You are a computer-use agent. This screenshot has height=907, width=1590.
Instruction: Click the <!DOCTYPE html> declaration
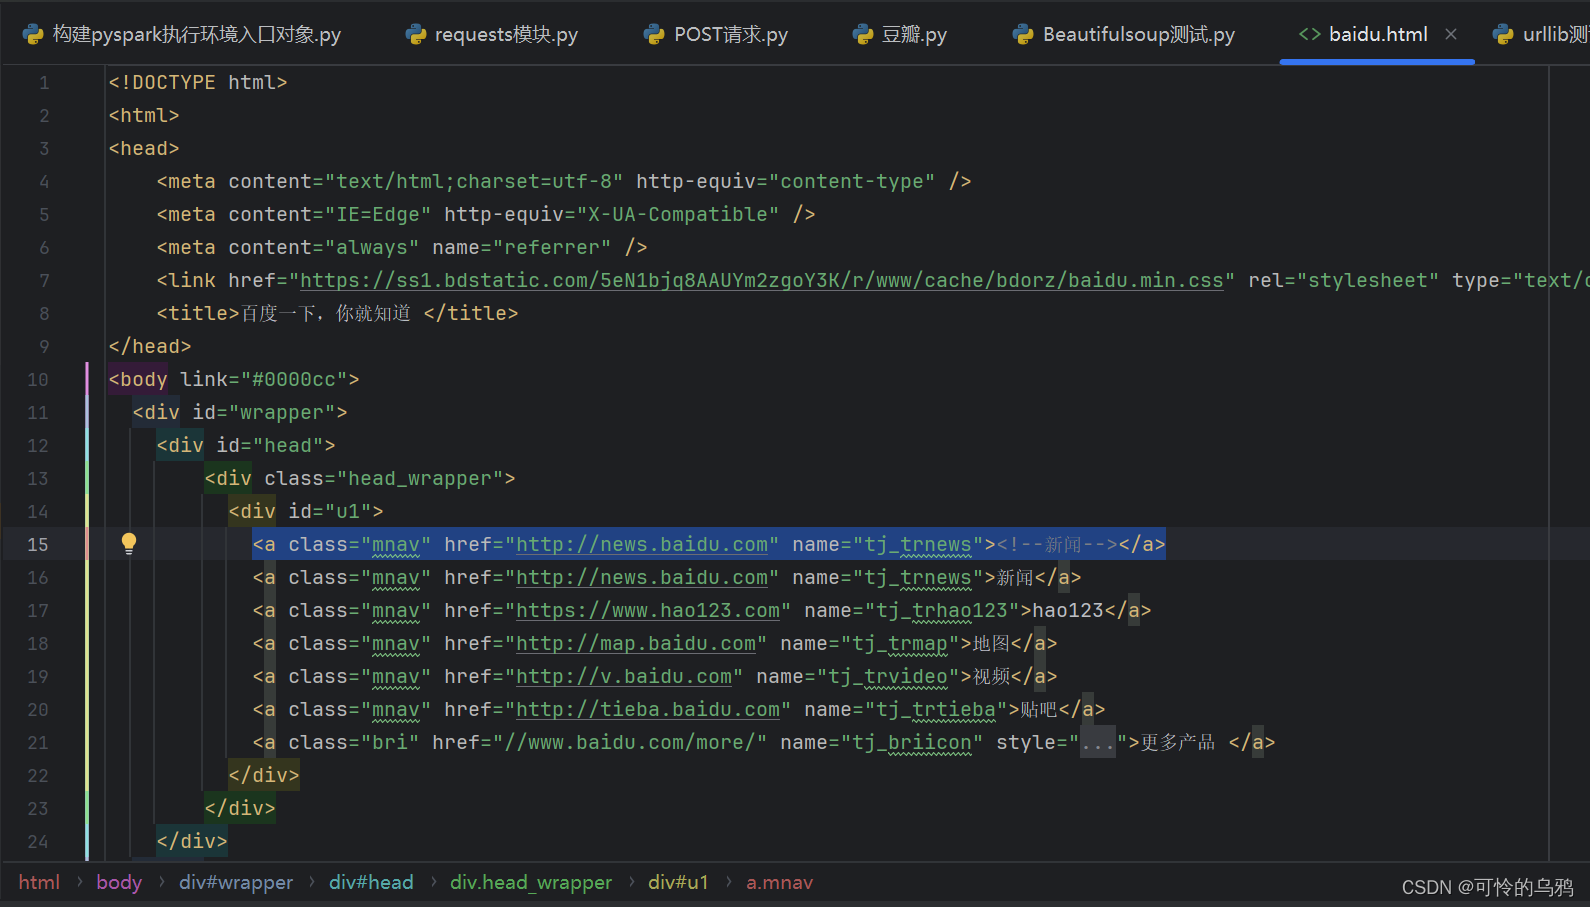[x=198, y=82]
